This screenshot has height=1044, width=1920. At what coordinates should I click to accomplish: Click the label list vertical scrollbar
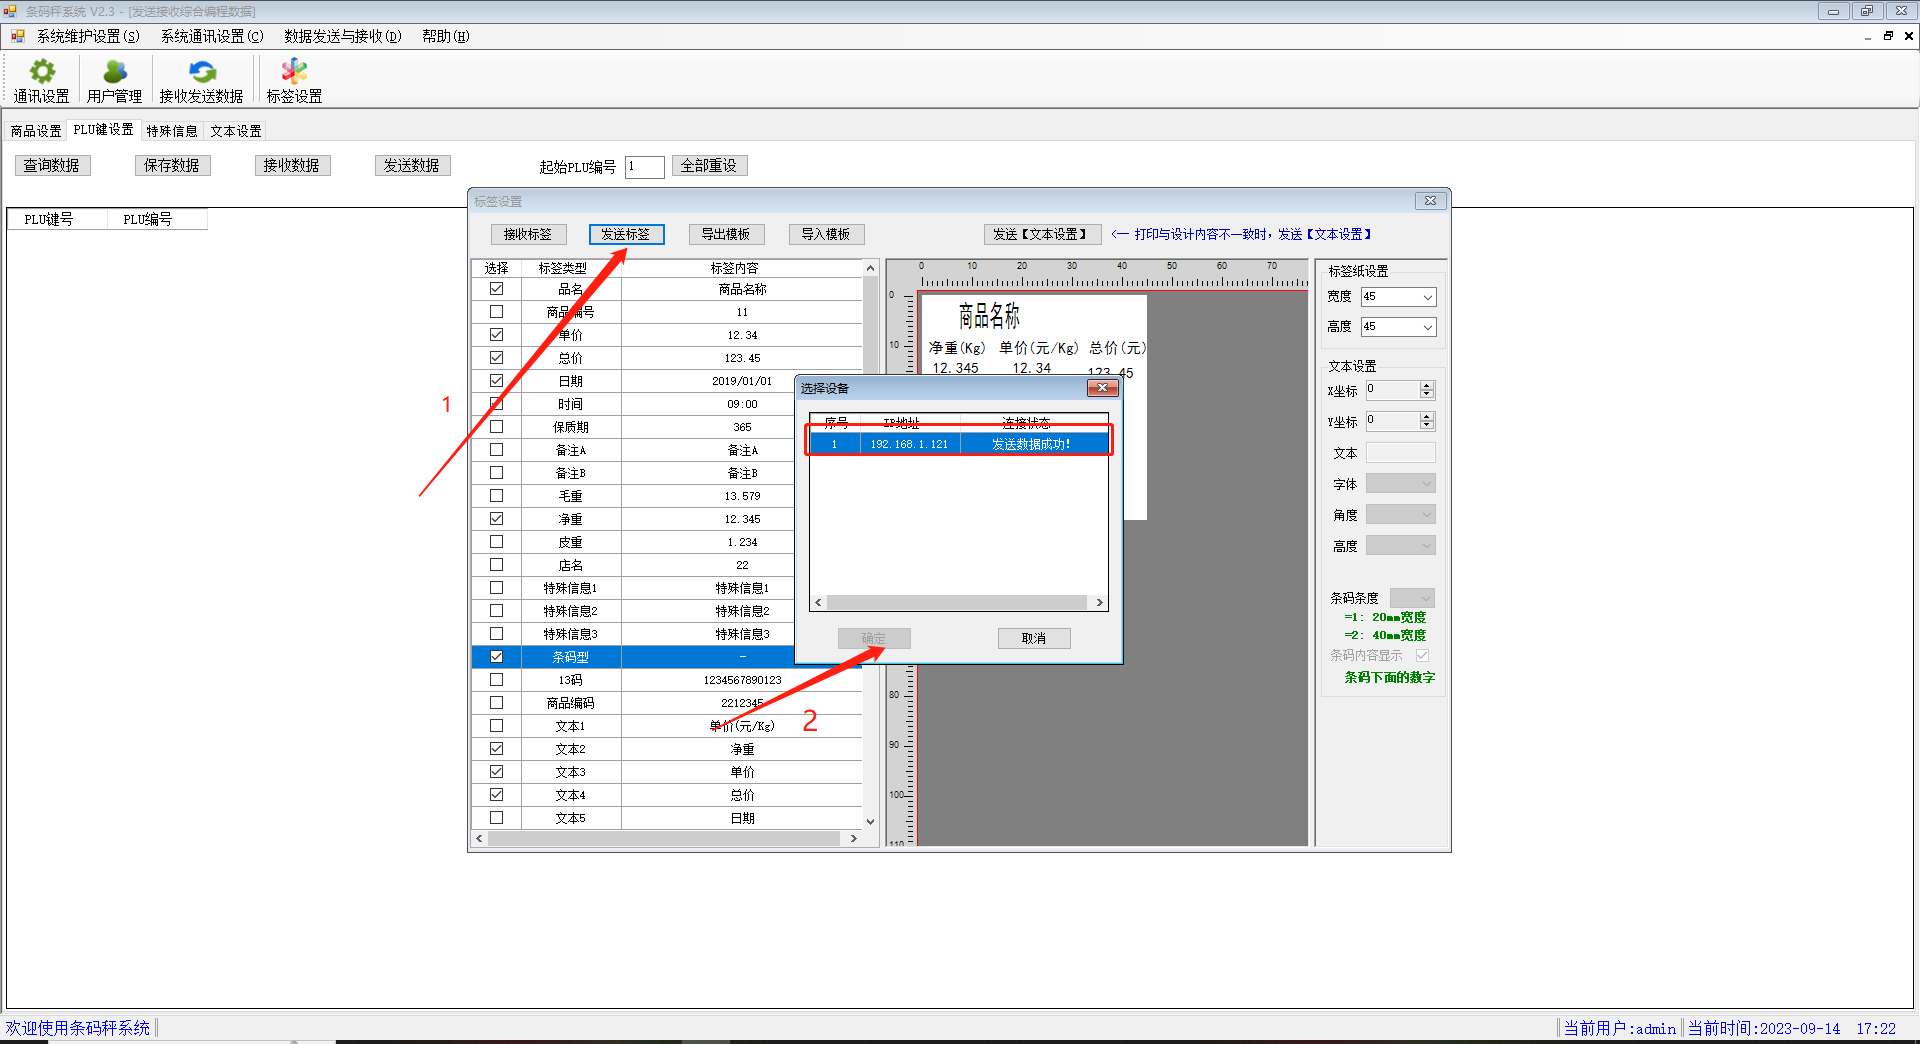pyautogui.click(x=870, y=545)
